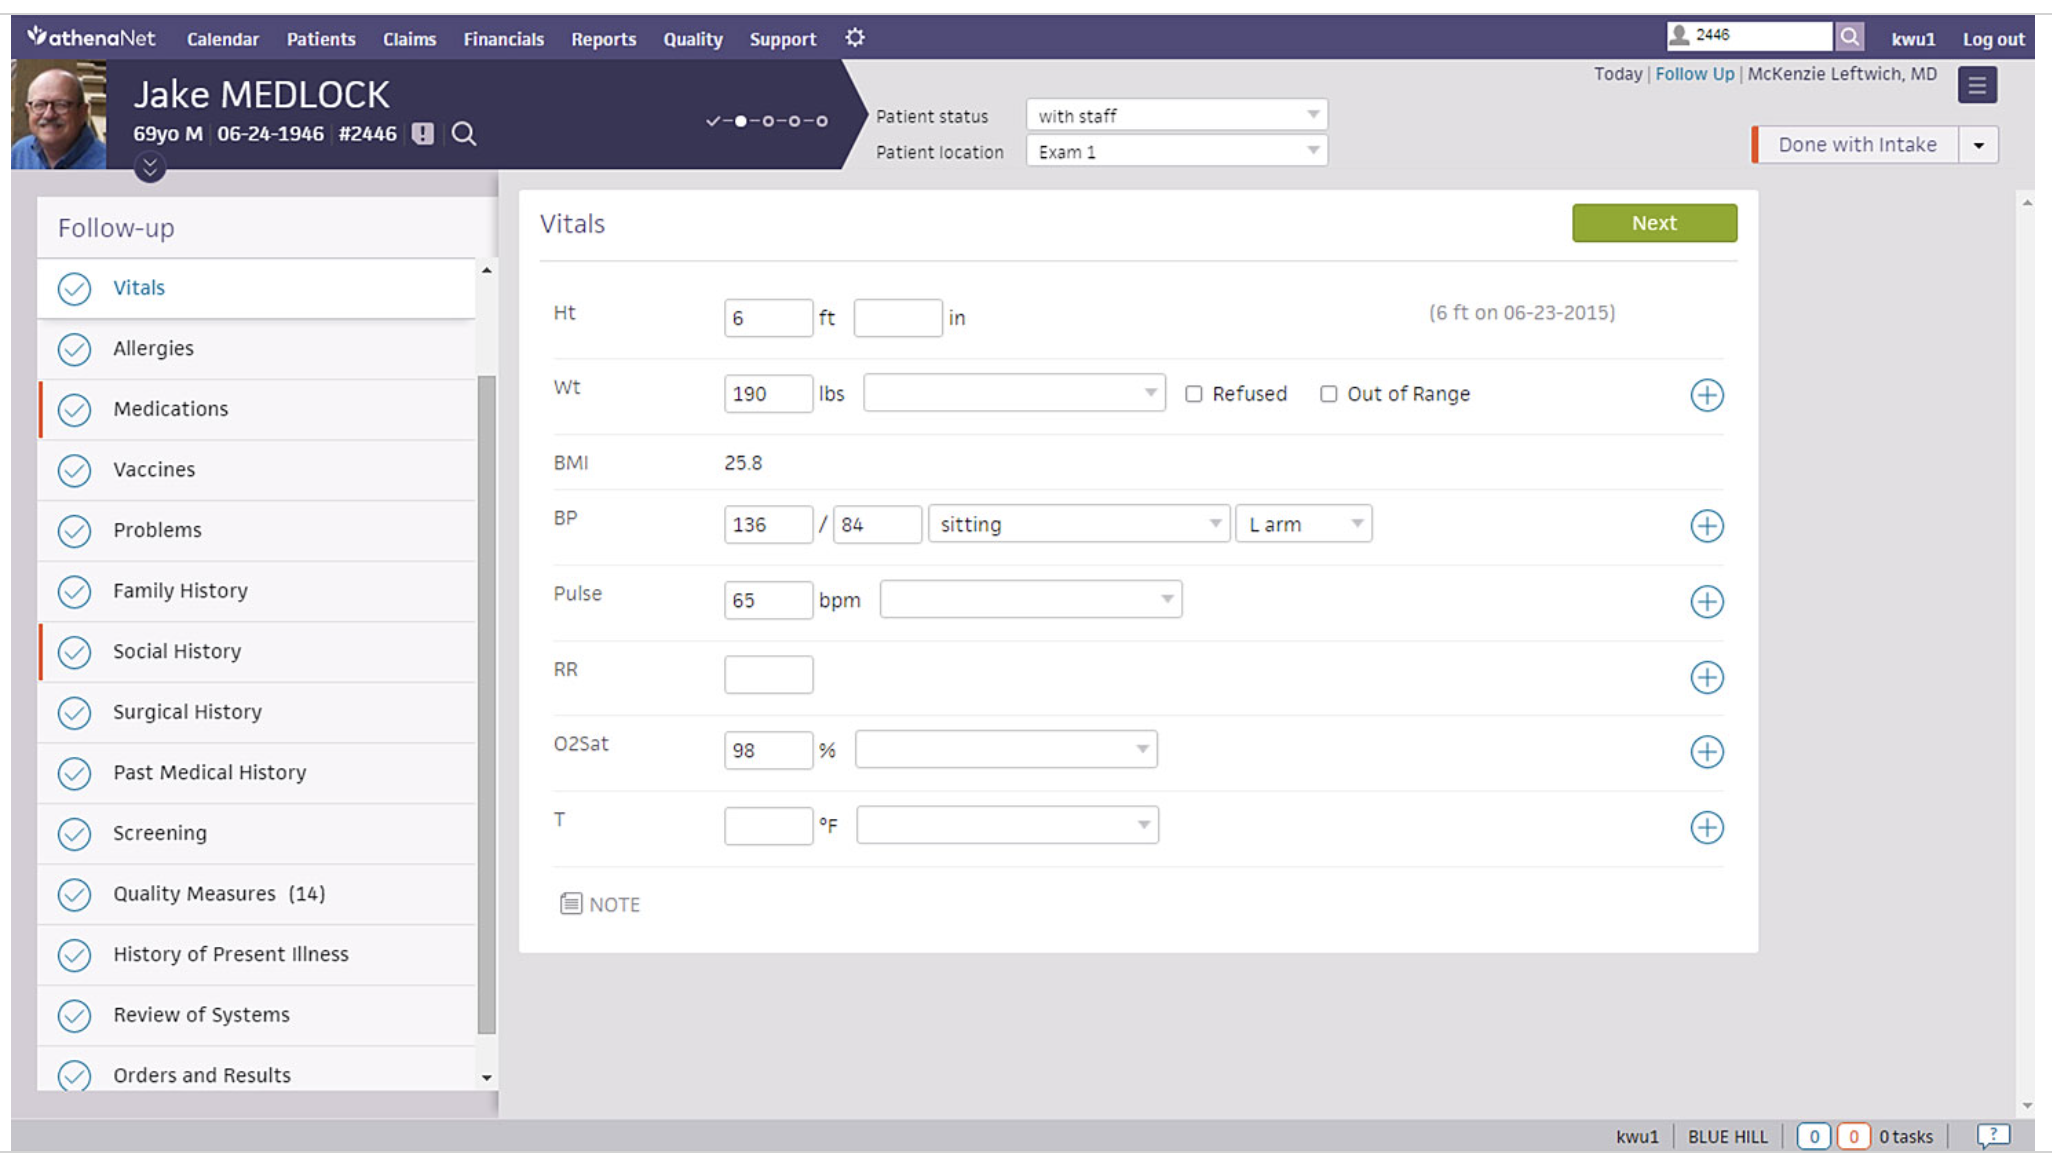Image resolution: width=2052 pixels, height=1162 pixels.
Task: Expand the Done with Intake dropdown arrow
Action: coord(1978,144)
